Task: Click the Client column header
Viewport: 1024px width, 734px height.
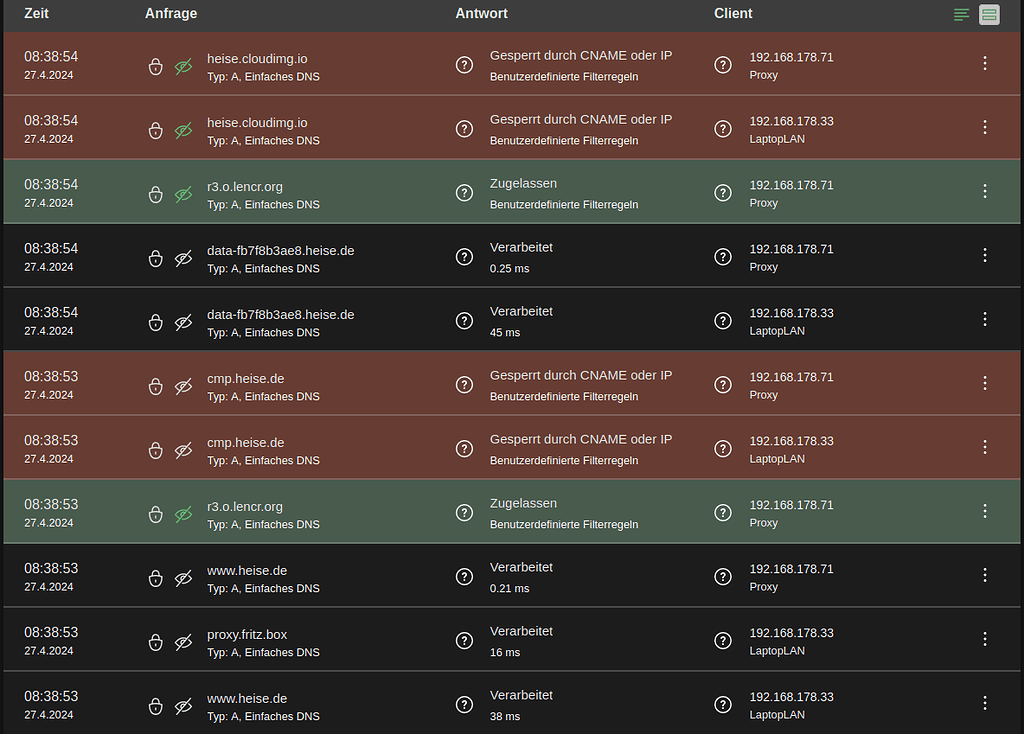Action: coord(733,14)
